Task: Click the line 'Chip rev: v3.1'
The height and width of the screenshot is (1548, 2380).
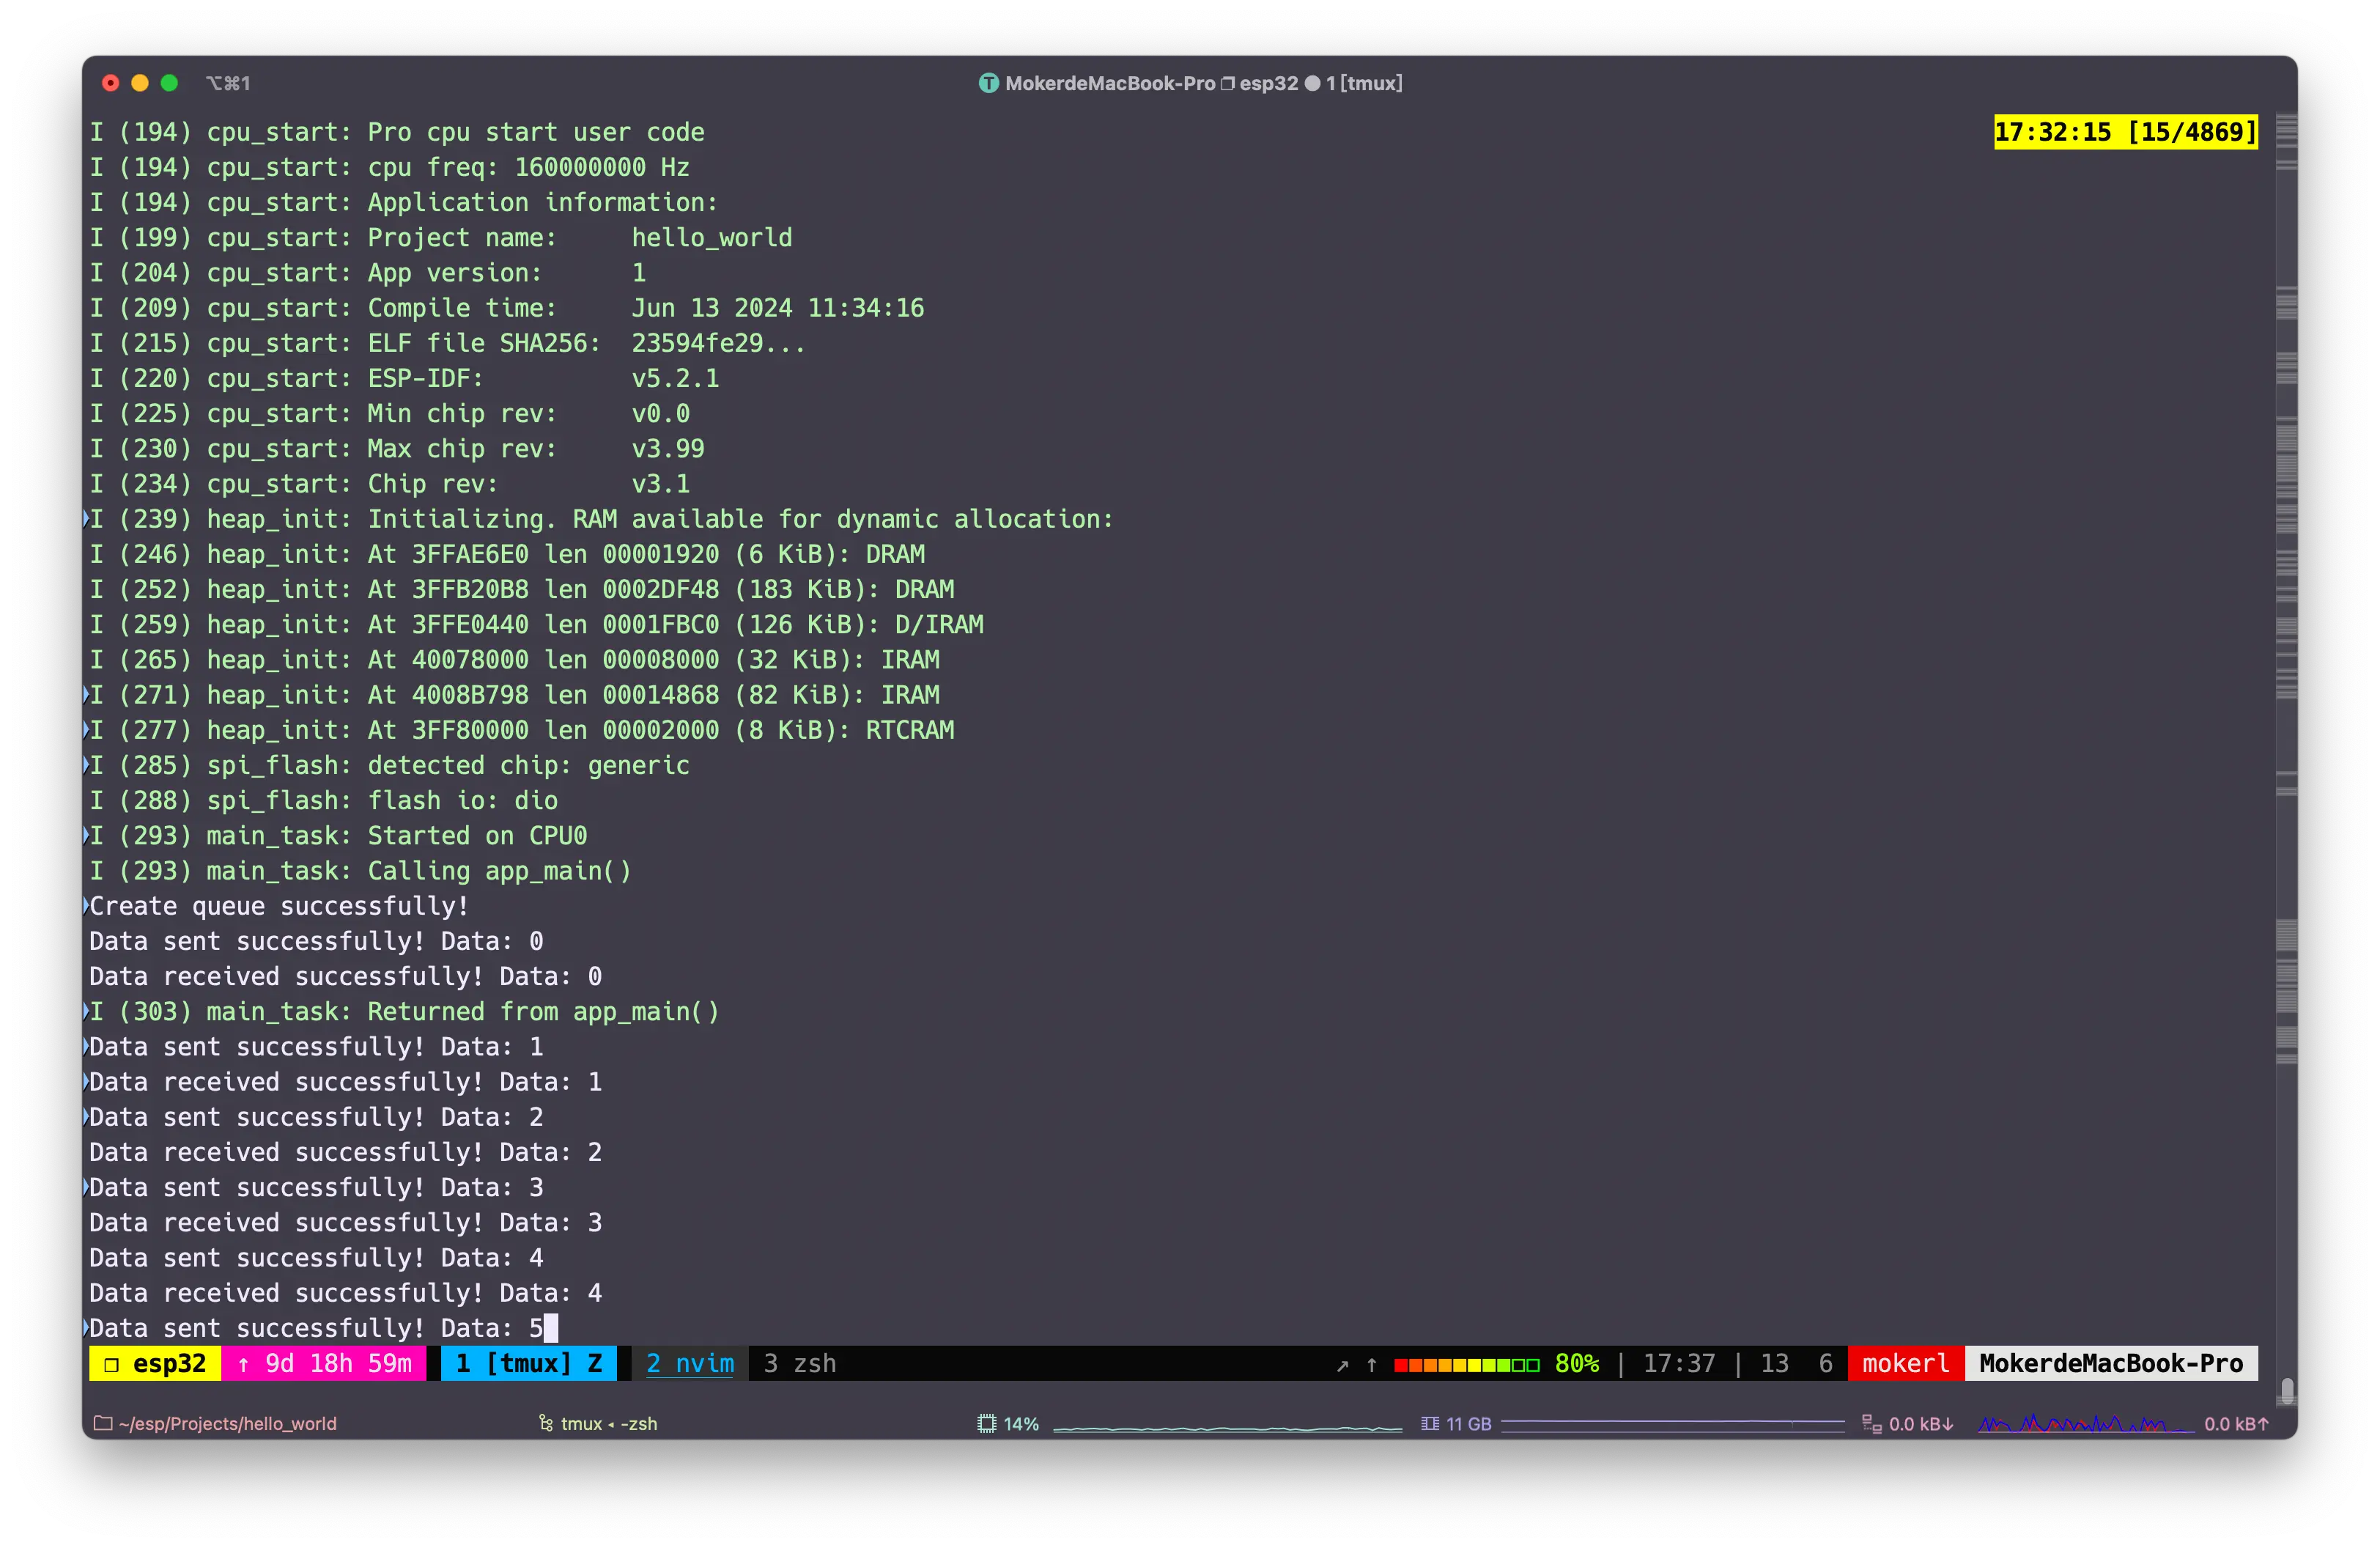Action: [390, 483]
